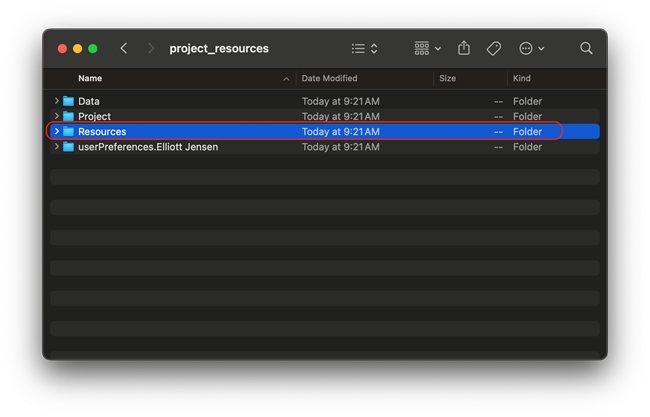Click the Search magnifier icon

tap(587, 48)
